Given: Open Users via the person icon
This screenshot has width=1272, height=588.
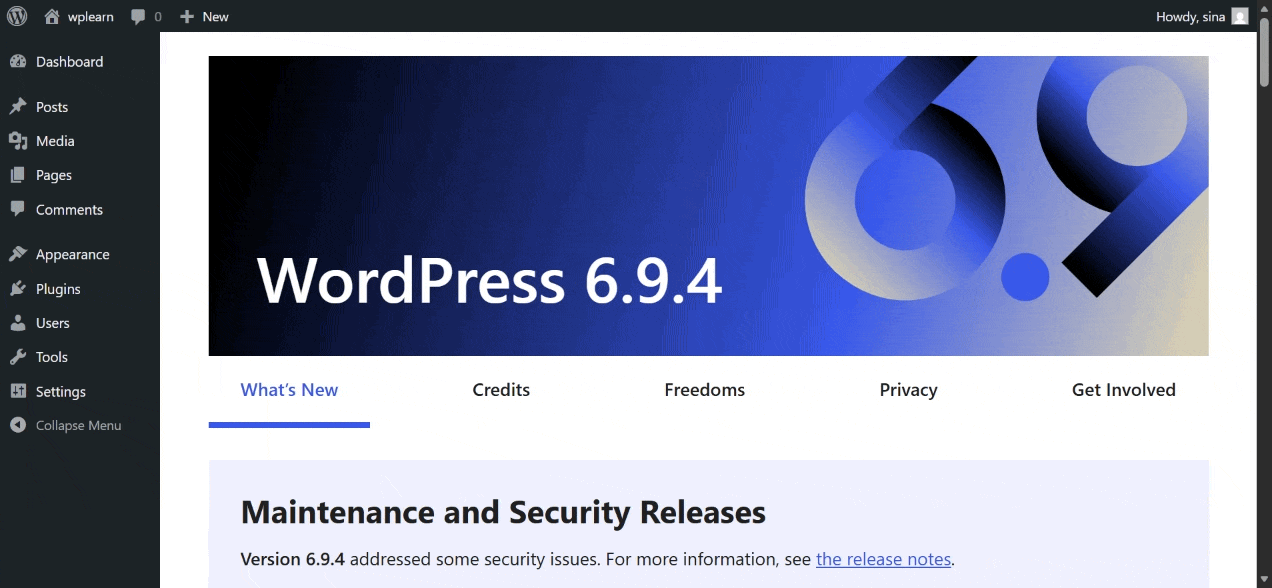Looking at the screenshot, I should coord(17,322).
